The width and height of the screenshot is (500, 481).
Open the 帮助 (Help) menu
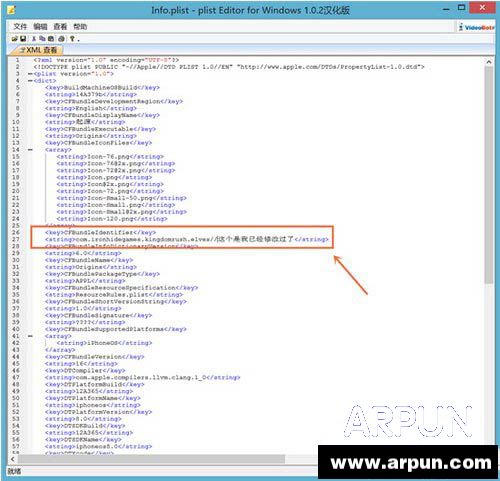pyautogui.click(x=80, y=27)
